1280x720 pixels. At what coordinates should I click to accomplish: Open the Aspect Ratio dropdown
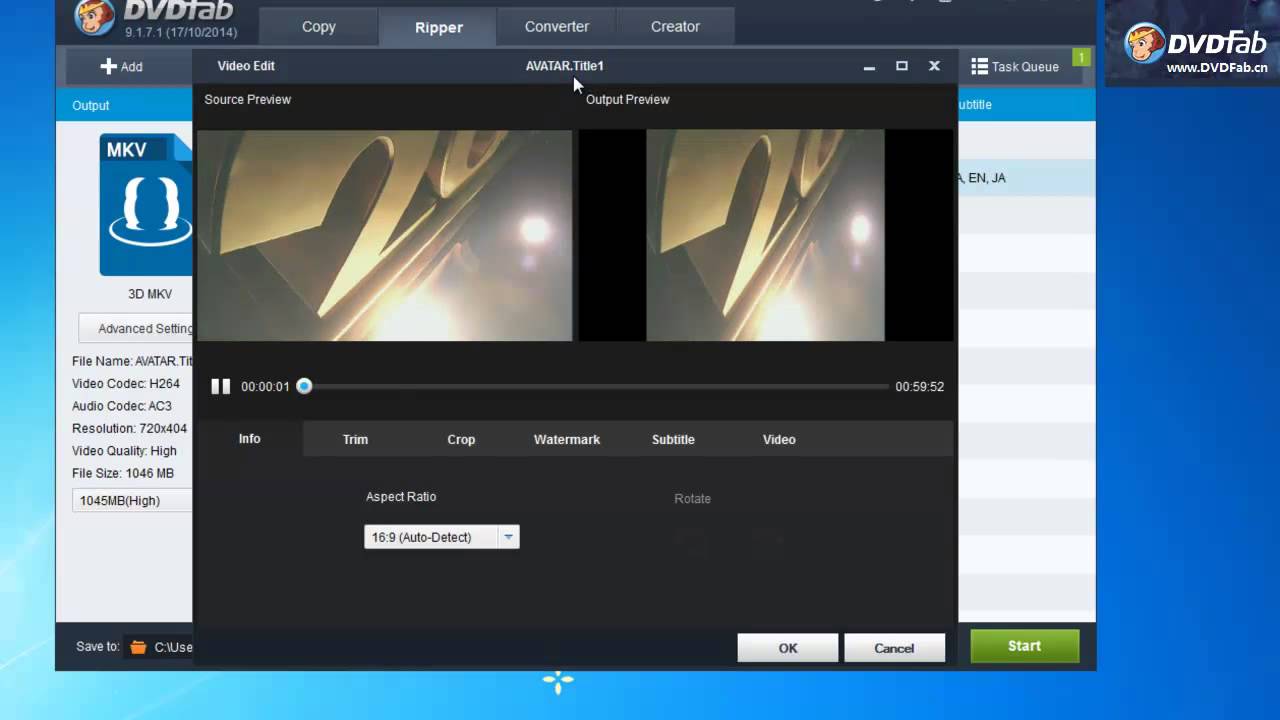(441, 537)
